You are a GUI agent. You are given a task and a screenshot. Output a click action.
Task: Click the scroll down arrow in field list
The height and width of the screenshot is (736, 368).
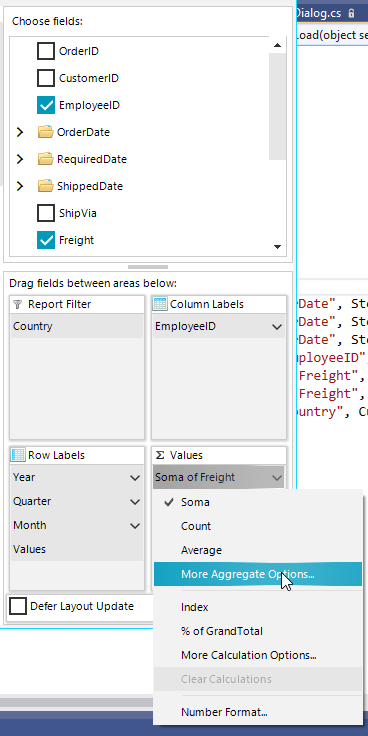click(x=277, y=247)
